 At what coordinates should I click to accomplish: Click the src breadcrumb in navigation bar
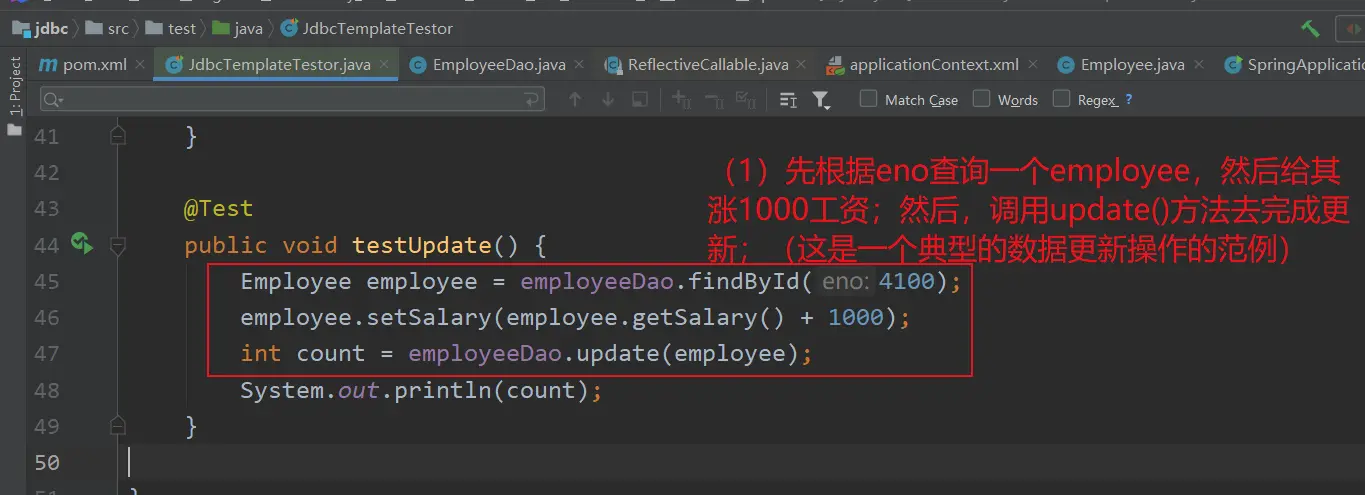coord(107,28)
